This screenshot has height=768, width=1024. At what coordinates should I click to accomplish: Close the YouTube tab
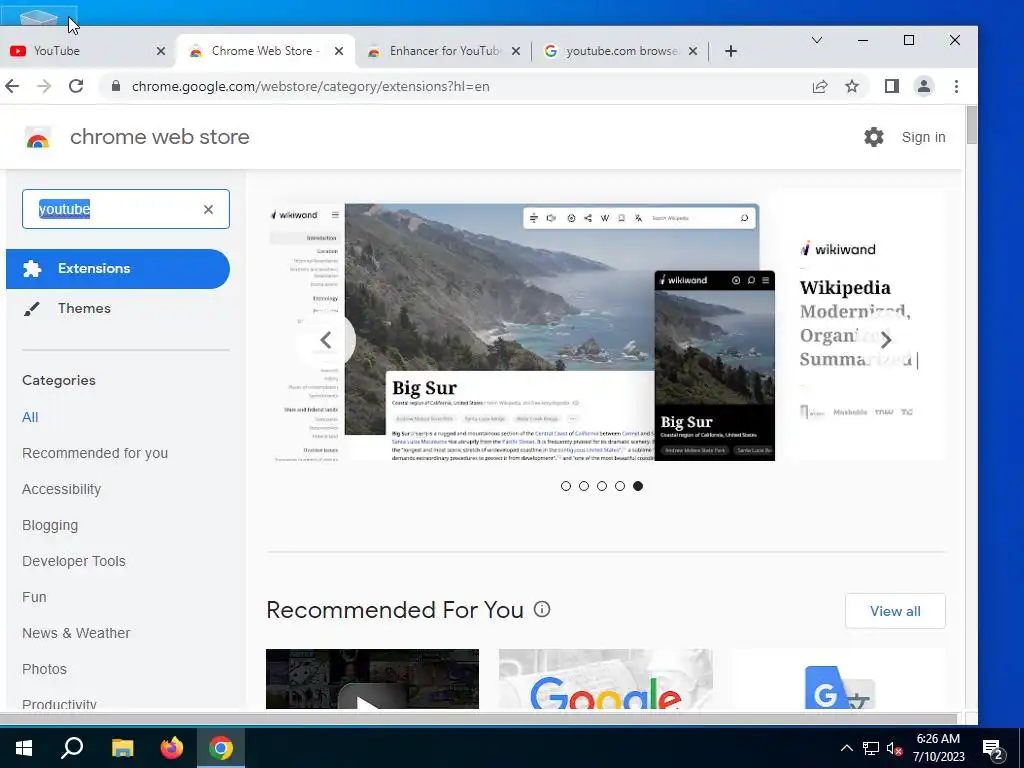pyautogui.click(x=161, y=51)
